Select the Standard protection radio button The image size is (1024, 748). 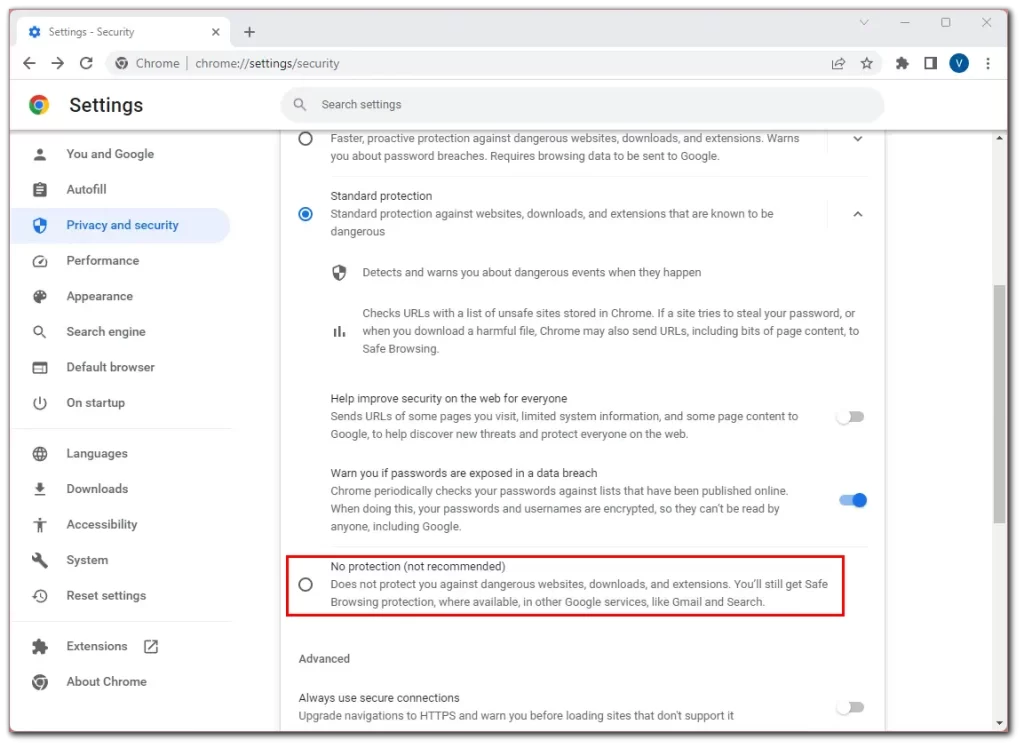point(305,214)
